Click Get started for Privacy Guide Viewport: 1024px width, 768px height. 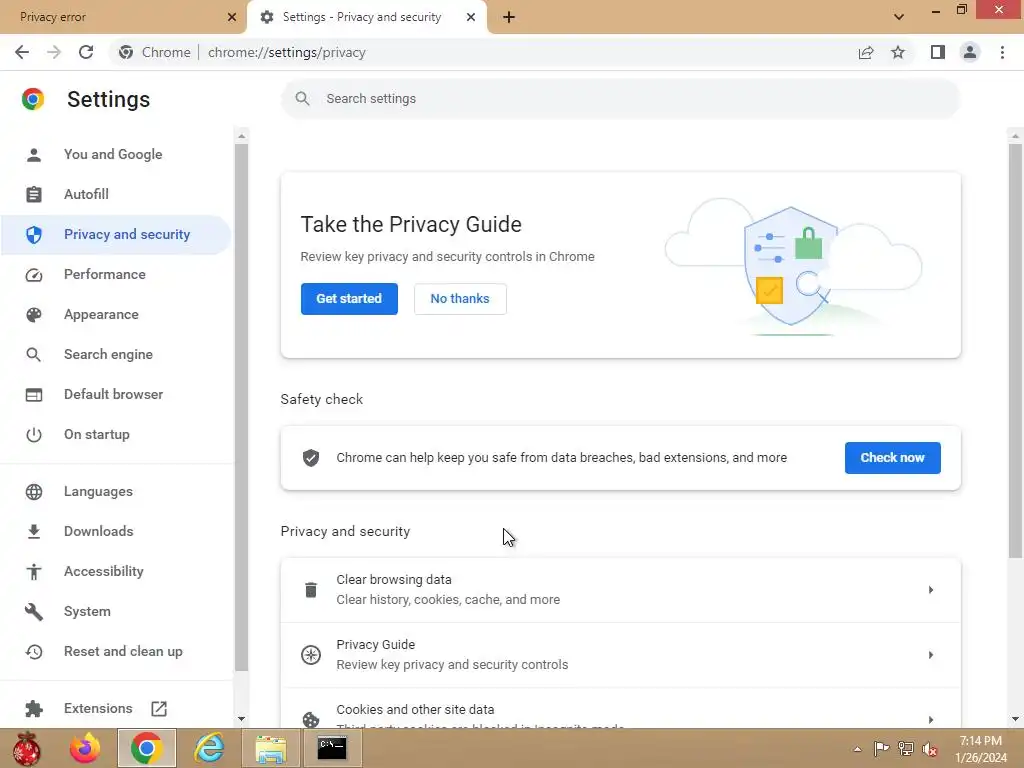point(349,298)
